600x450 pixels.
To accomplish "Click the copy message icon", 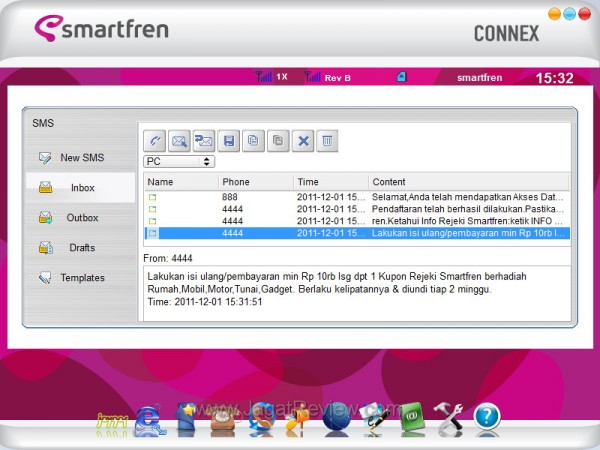I will tap(253, 141).
